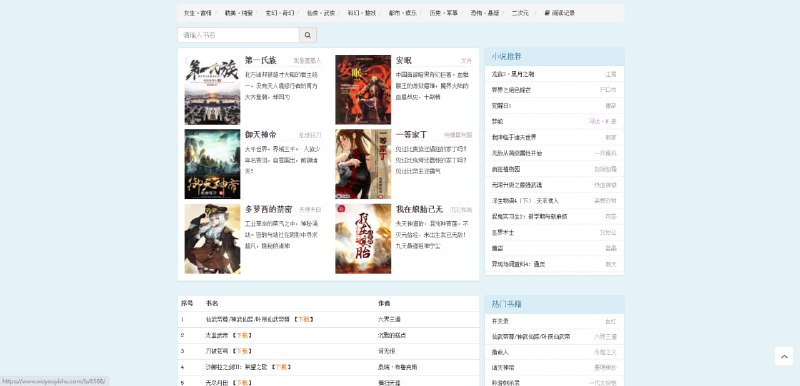Click the 我在娘胎已无敌 book cover
Viewport: 800px width, 386px height.
[x=363, y=239]
